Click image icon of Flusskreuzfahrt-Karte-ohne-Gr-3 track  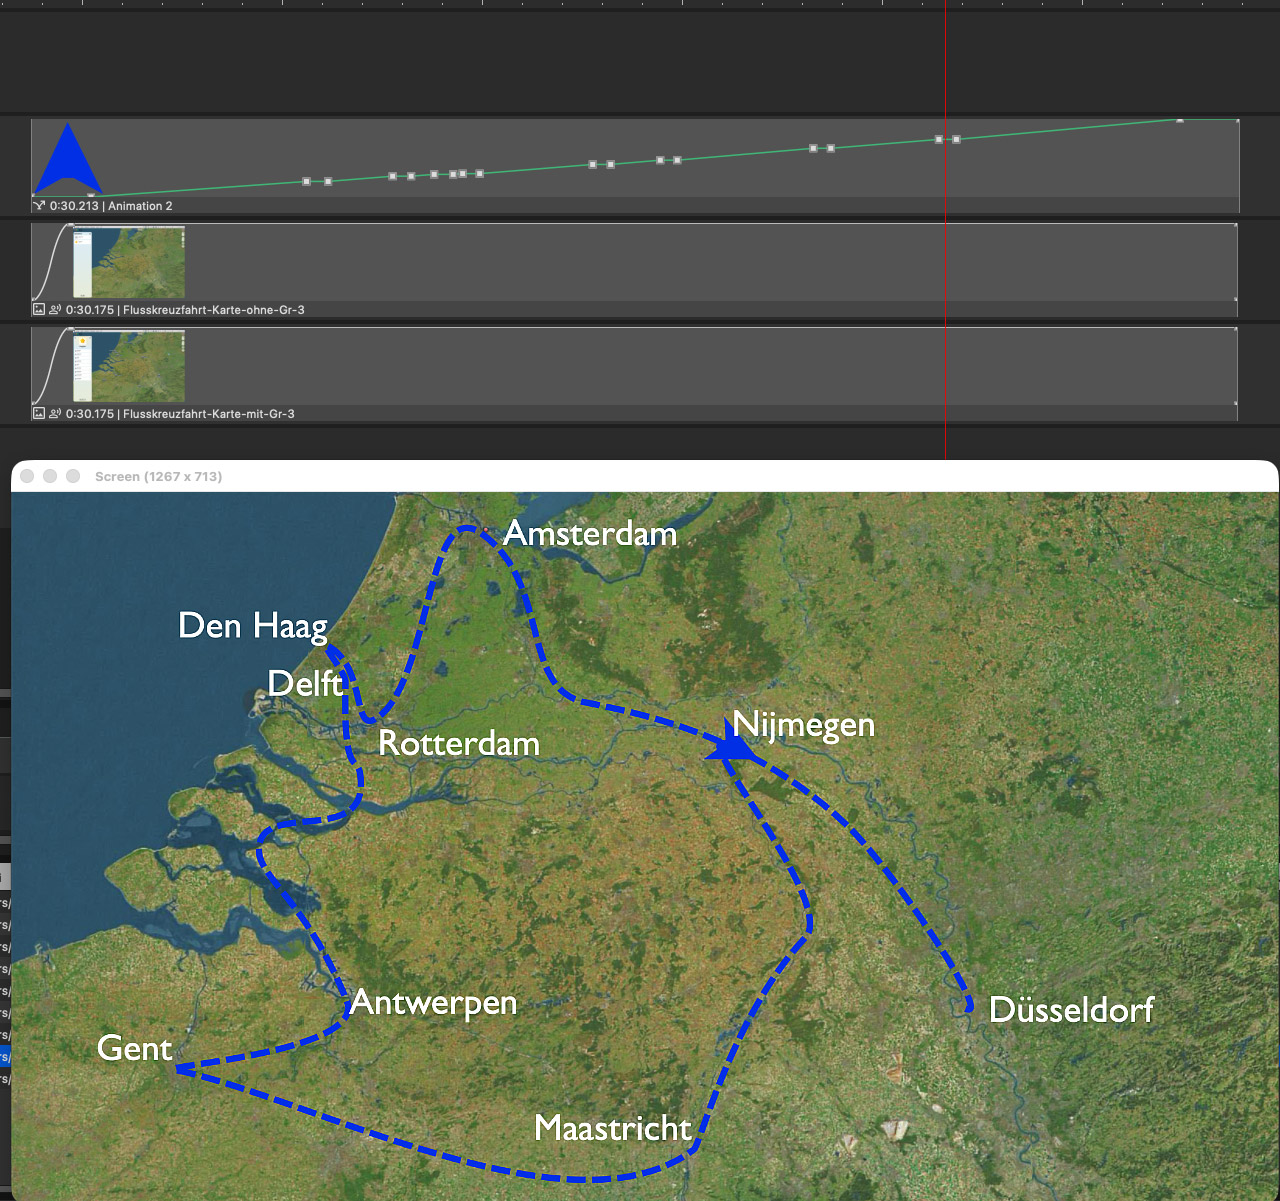coord(39,310)
